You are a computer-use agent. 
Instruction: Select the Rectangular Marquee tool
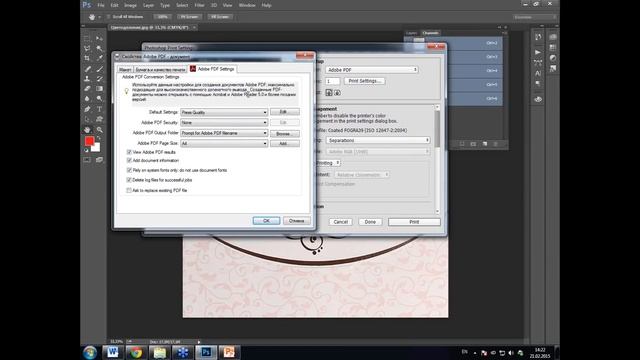(x=87, y=38)
